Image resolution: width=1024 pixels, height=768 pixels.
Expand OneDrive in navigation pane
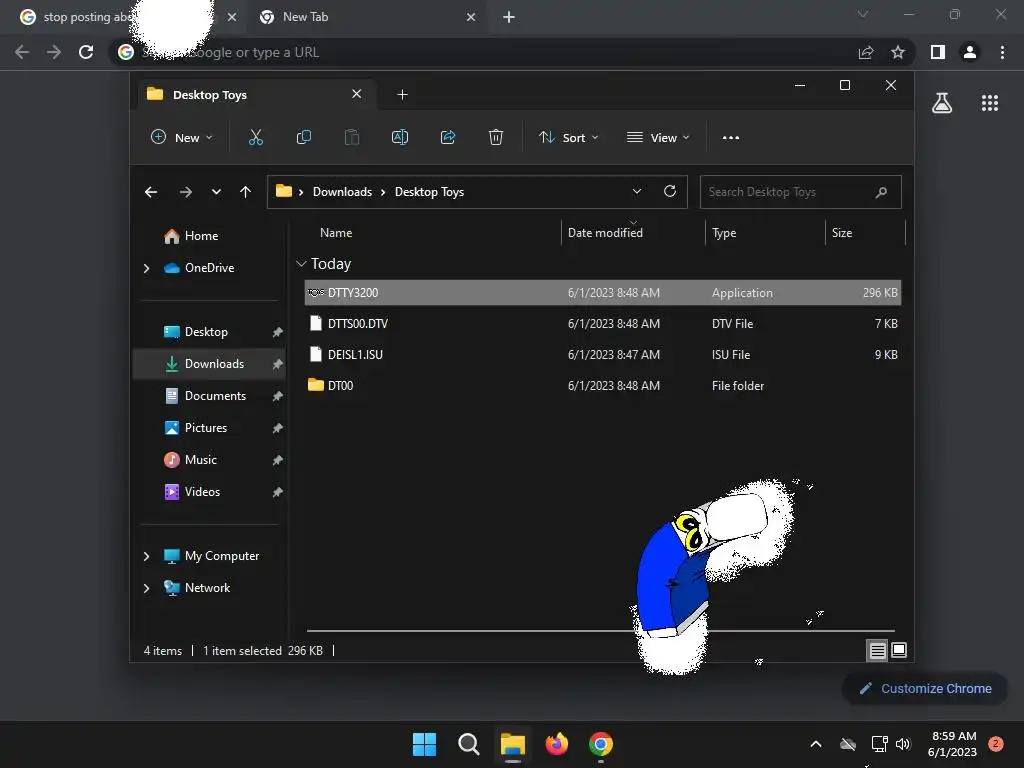click(146, 268)
